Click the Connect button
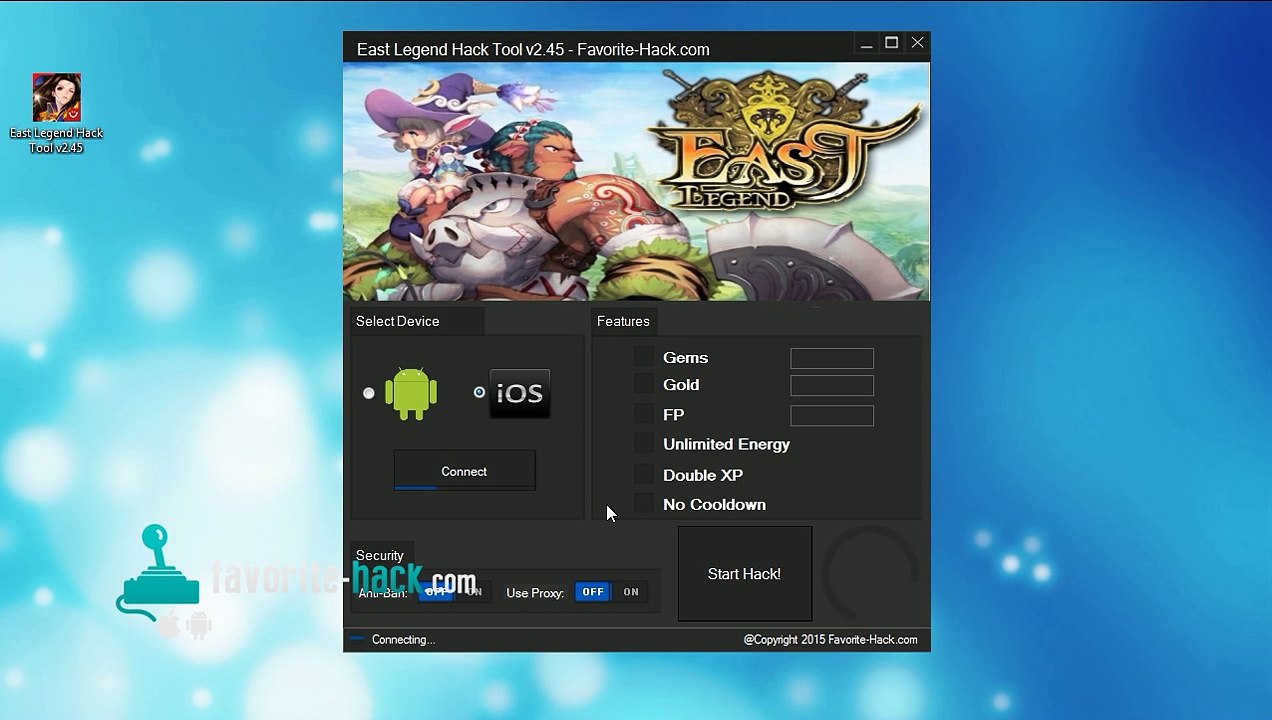The height and width of the screenshot is (720, 1272). coord(464,471)
